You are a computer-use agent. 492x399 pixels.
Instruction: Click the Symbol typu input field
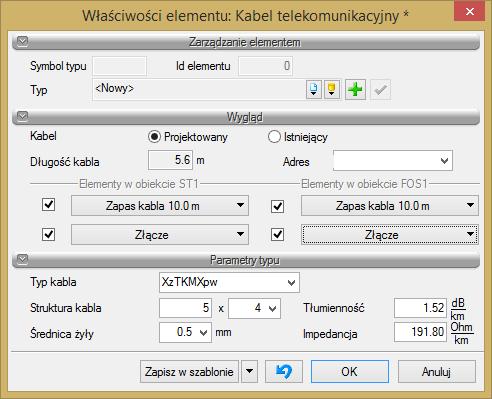(119, 66)
